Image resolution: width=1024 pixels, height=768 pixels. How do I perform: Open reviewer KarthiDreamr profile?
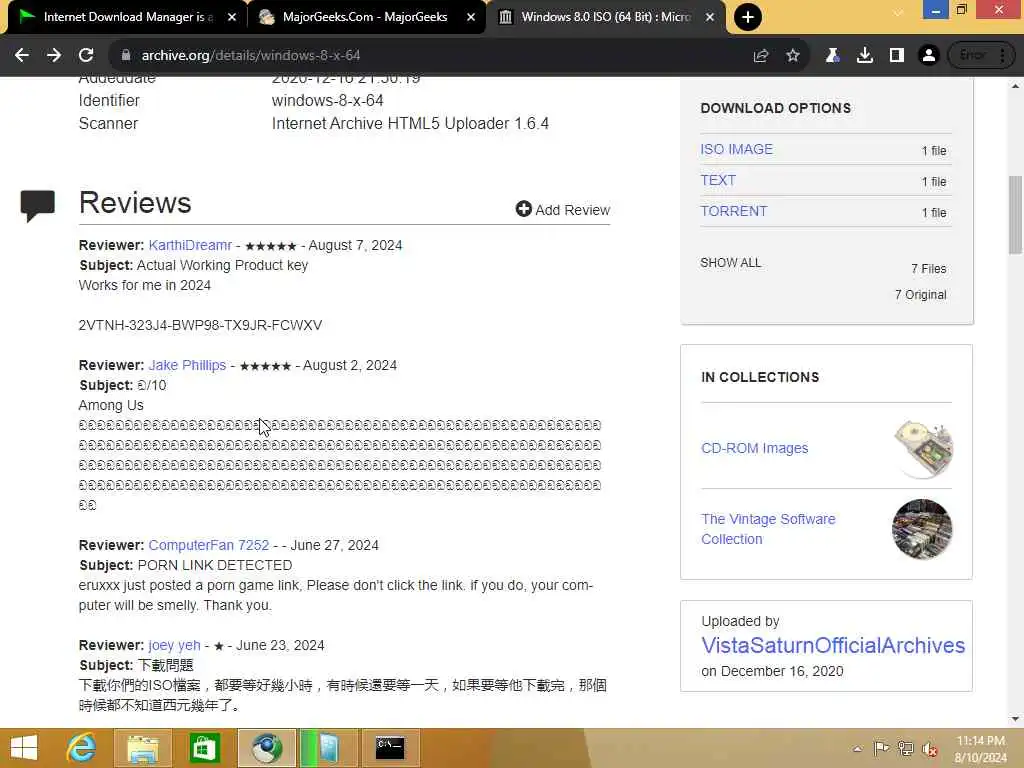click(190, 246)
